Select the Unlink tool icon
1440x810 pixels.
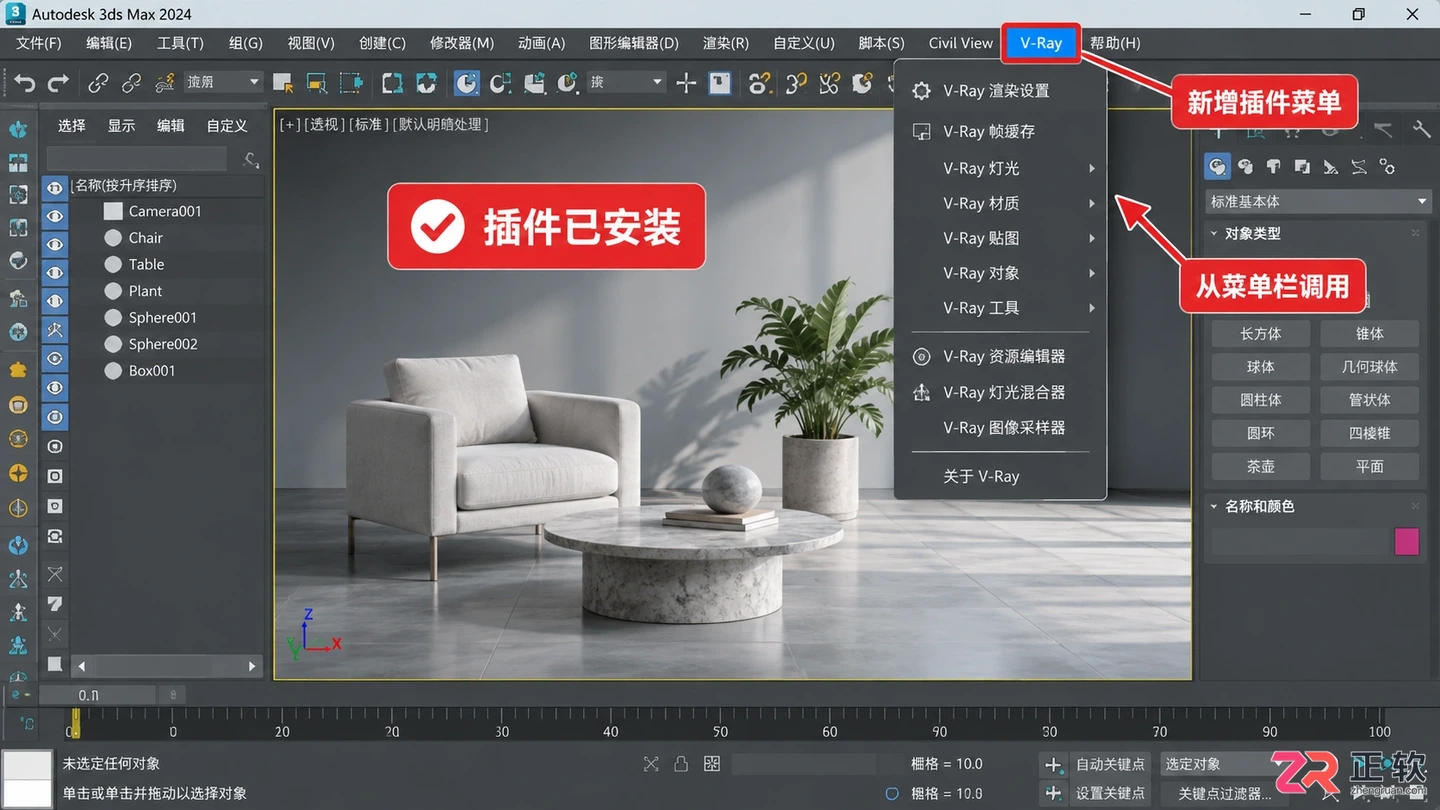[131, 83]
